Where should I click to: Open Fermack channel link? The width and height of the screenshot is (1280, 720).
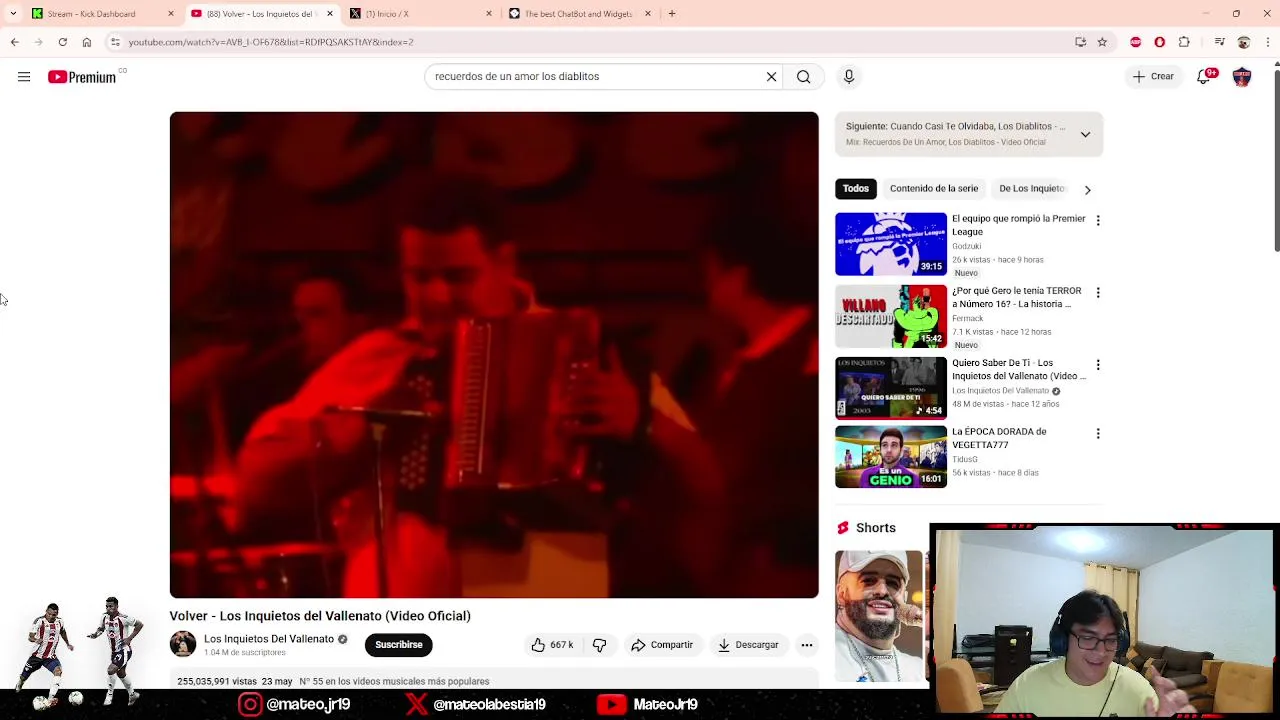click(x=967, y=318)
